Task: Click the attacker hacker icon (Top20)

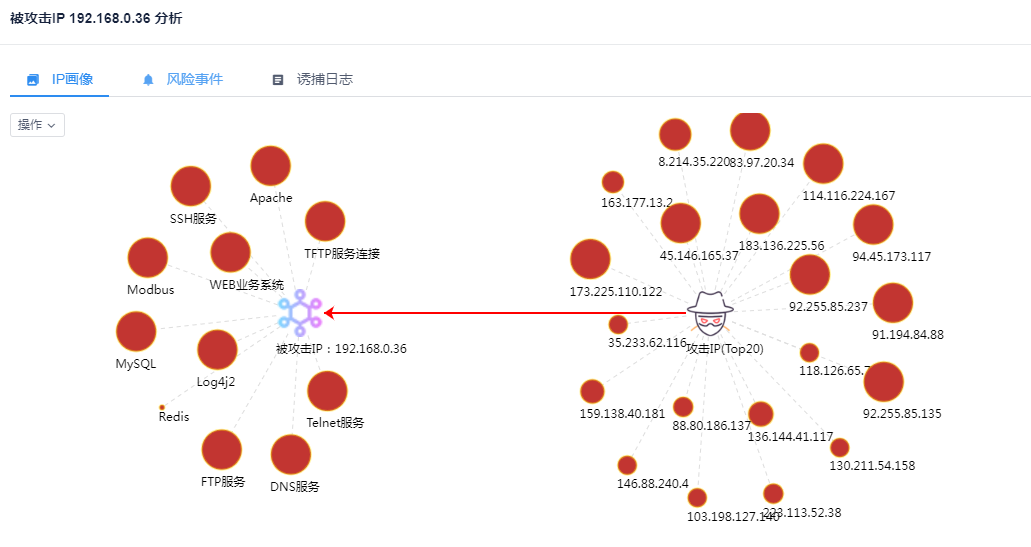Action: click(709, 314)
